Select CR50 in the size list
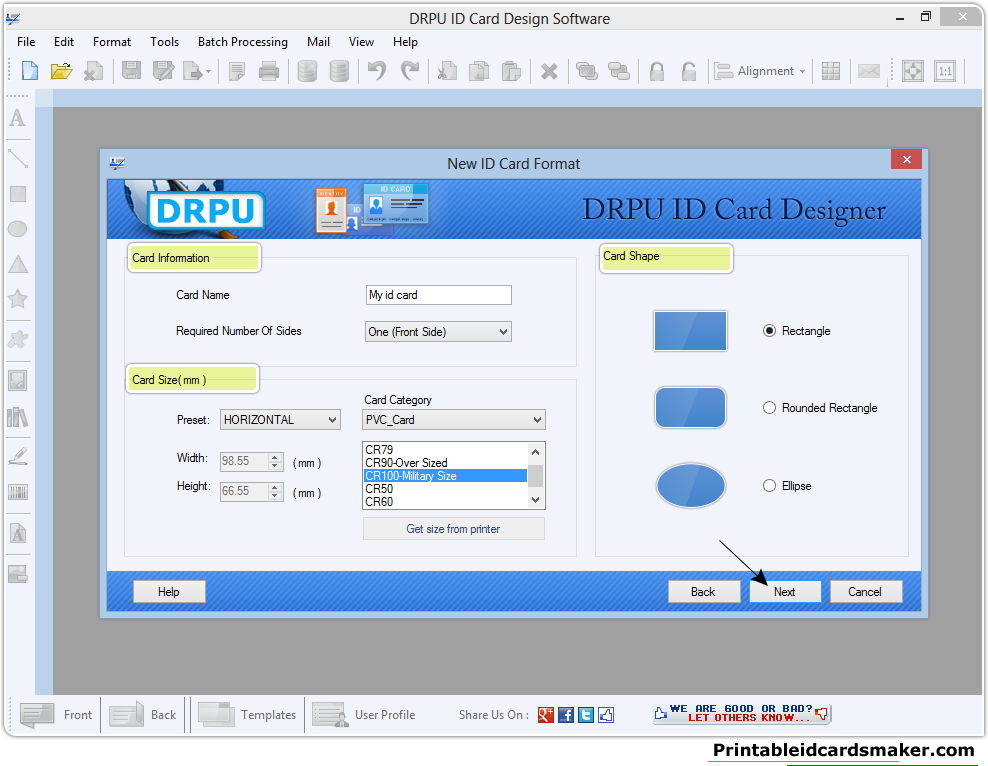The width and height of the screenshot is (988, 766). (445, 489)
